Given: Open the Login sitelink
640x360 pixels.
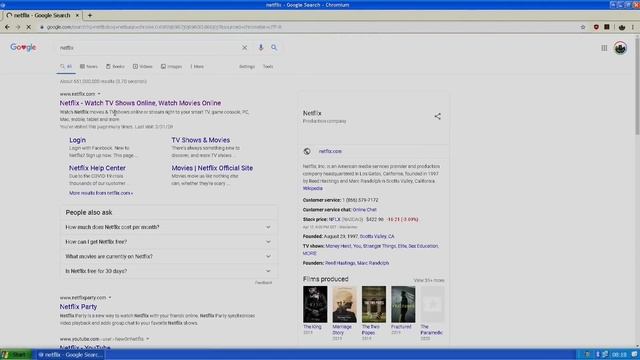Looking at the screenshot, I should [77, 140].
